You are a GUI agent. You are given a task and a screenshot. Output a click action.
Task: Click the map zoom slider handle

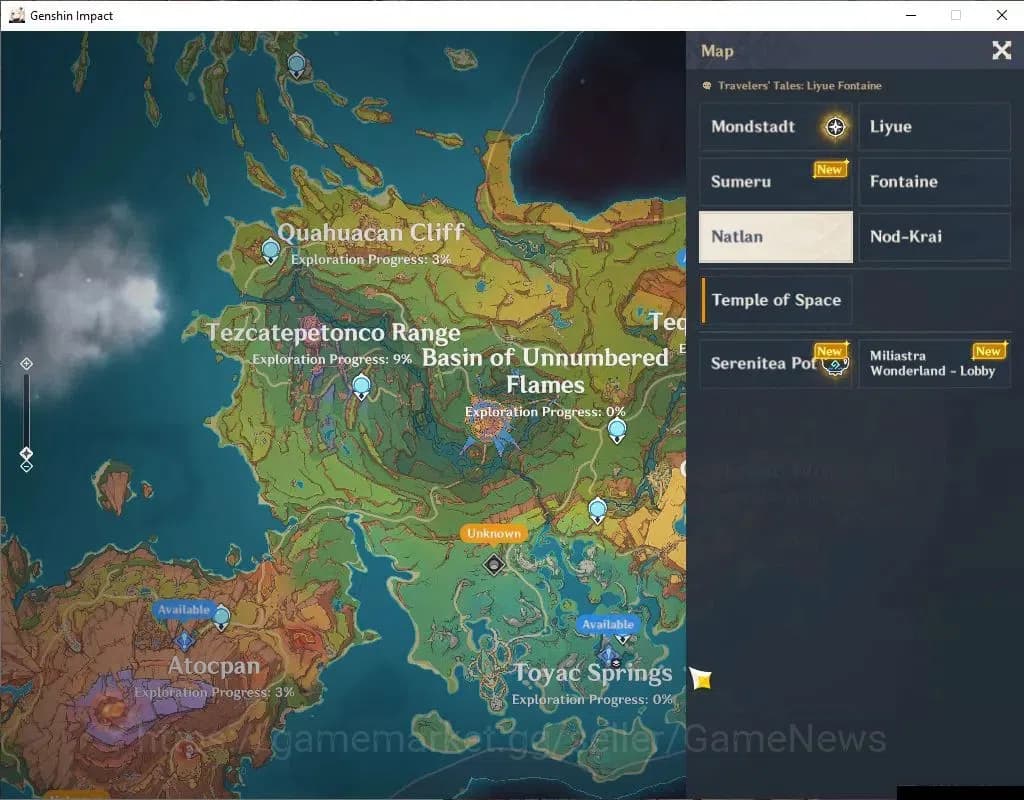pos(26,453)
